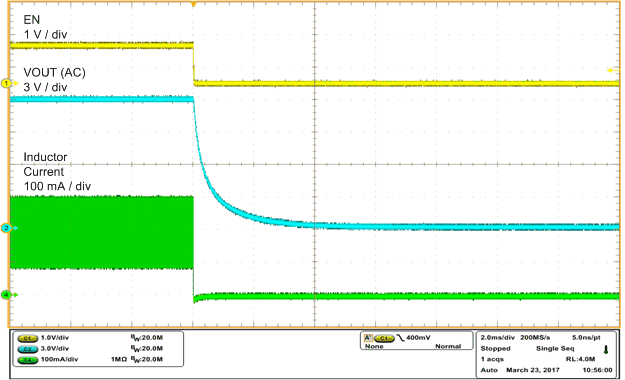Click the falling edge slope icon
625x380 pixels.
point(400,338)
